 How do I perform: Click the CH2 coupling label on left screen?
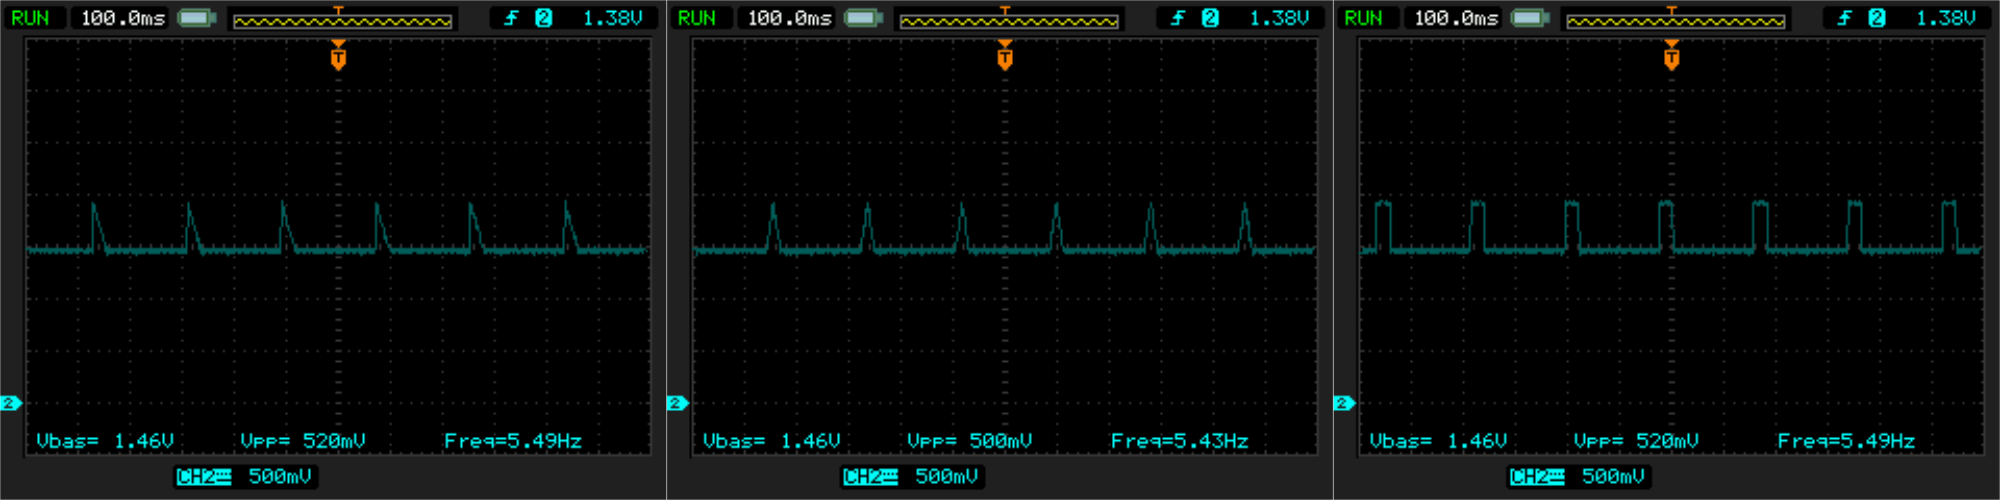point(204,477)
